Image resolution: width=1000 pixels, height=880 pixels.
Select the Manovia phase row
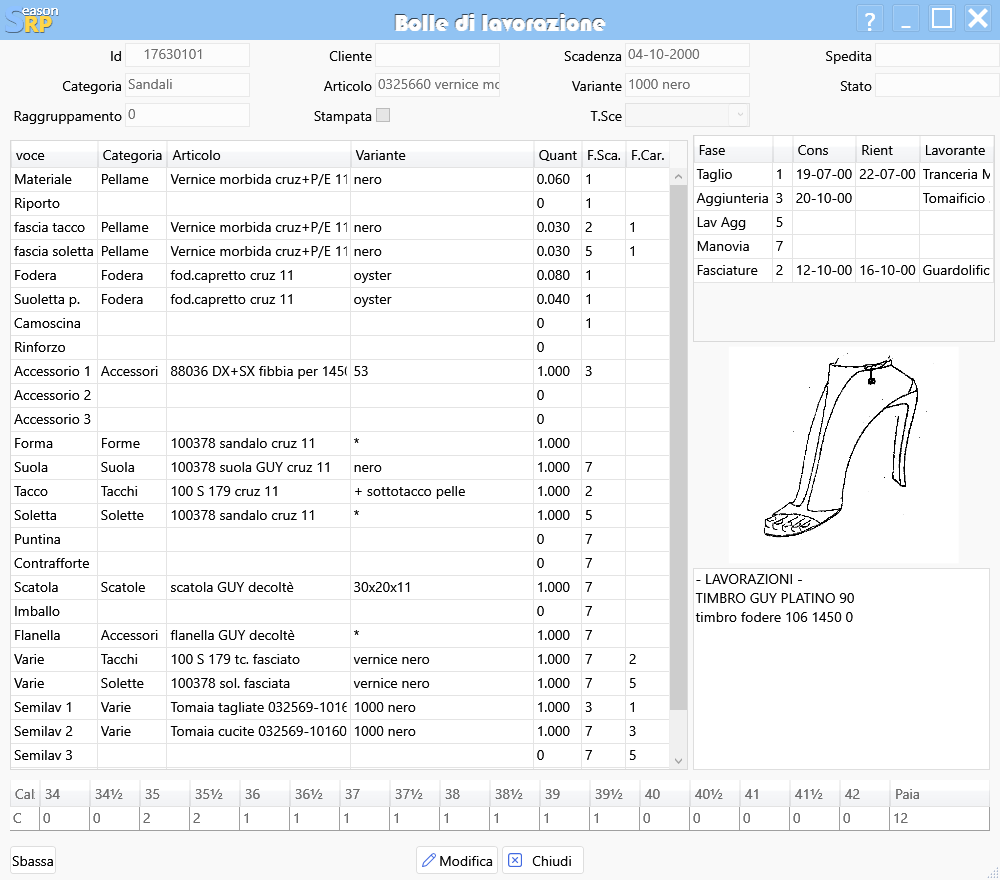click(x=844, y=246)
